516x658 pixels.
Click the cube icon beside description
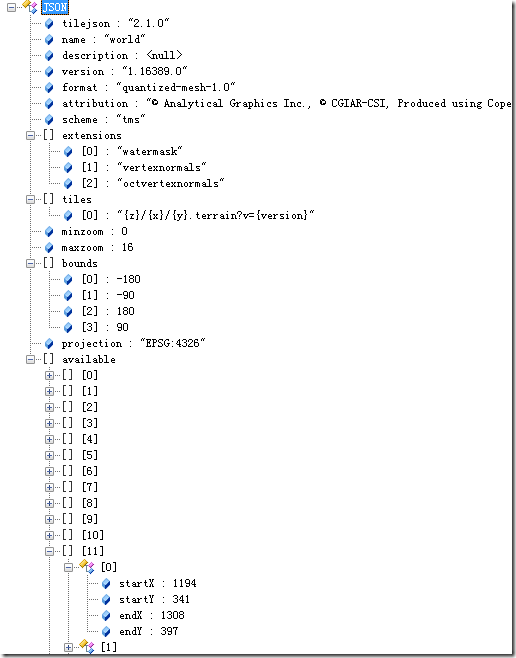(x=49, y=55)
